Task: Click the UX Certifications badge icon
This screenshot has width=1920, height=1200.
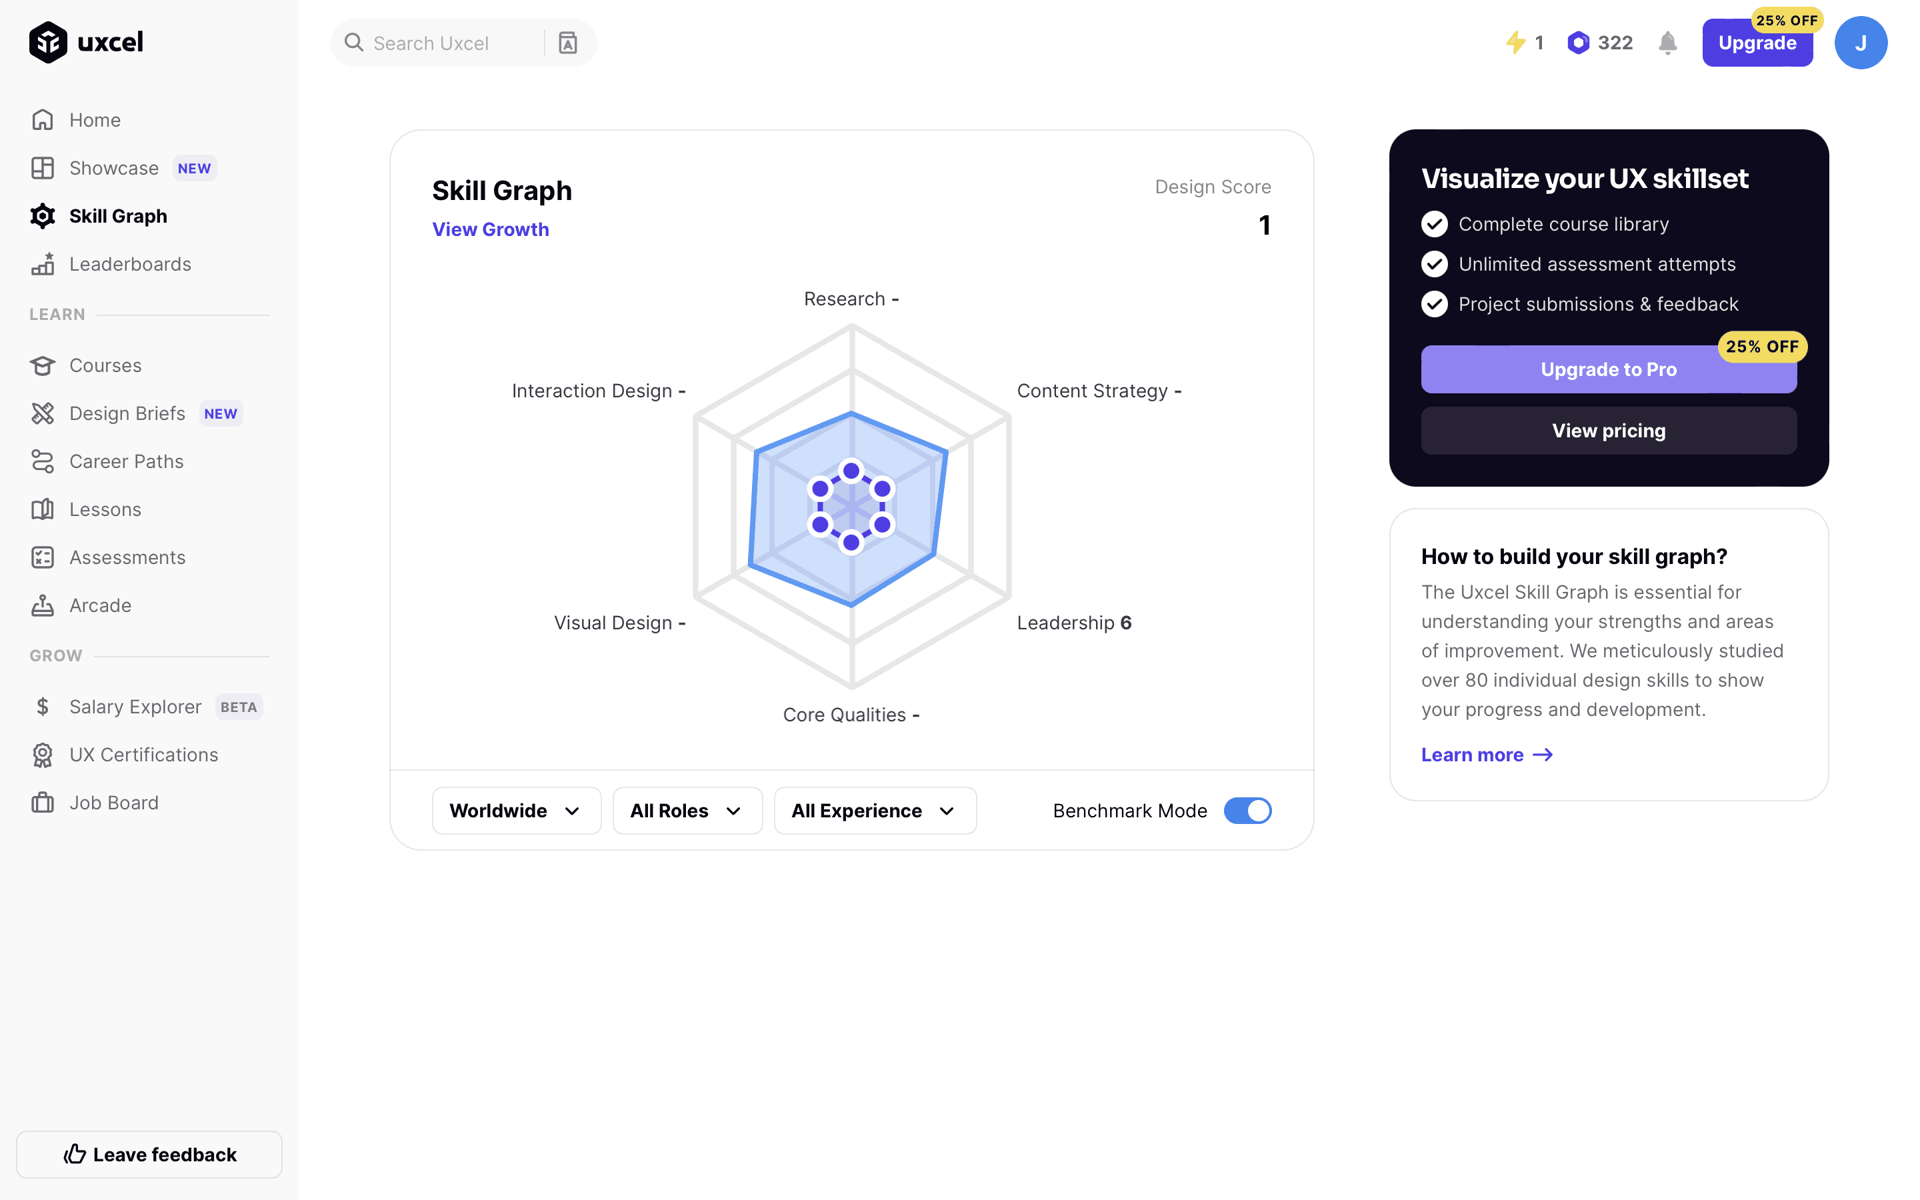Action: click(x=42, y=755)
